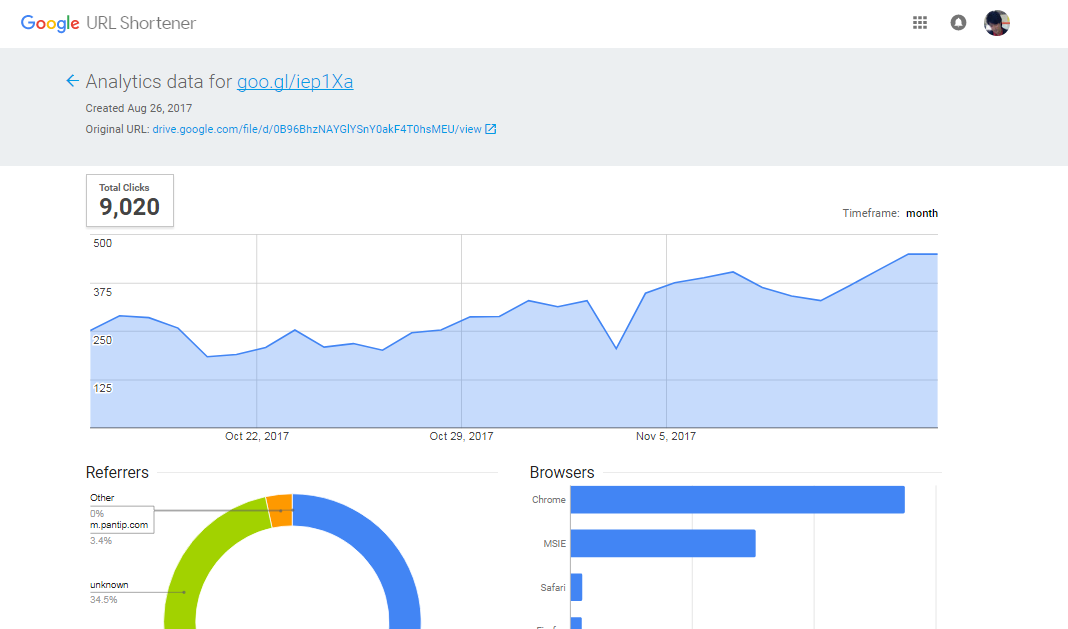Click the 34.5% unknown percentage value

104,600
